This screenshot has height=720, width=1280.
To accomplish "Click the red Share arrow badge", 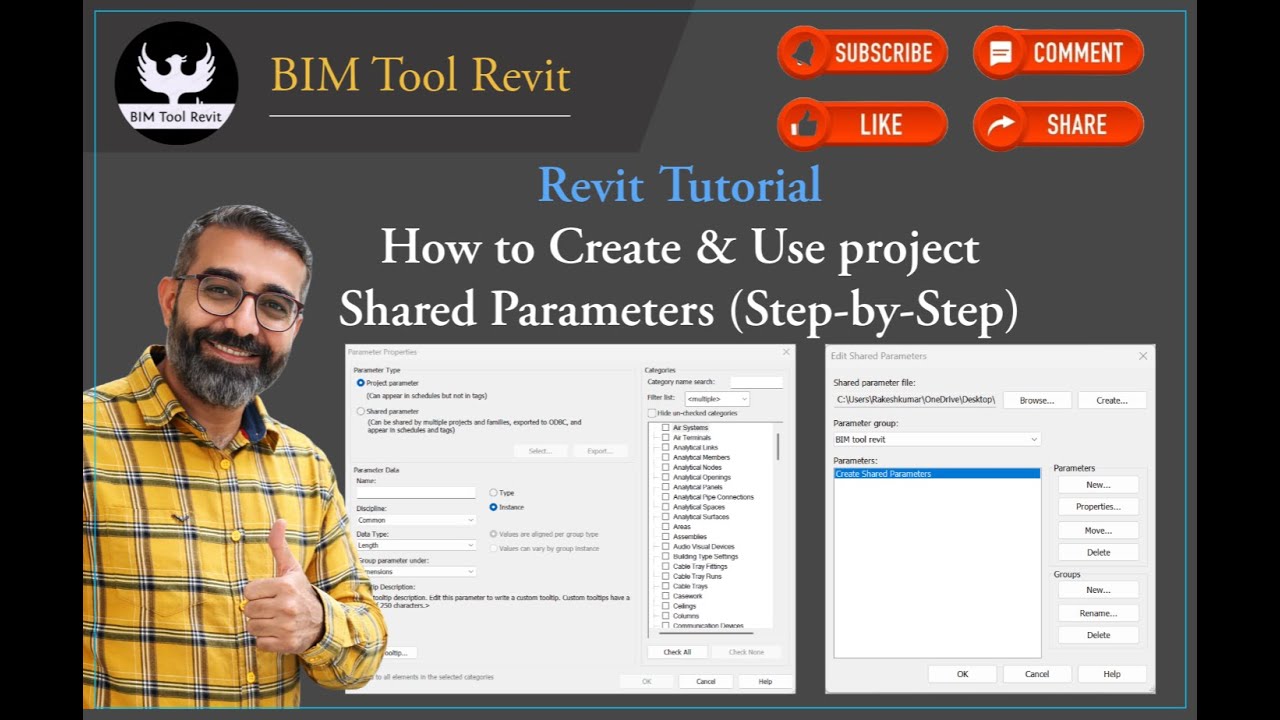I will click(1058, 125).
